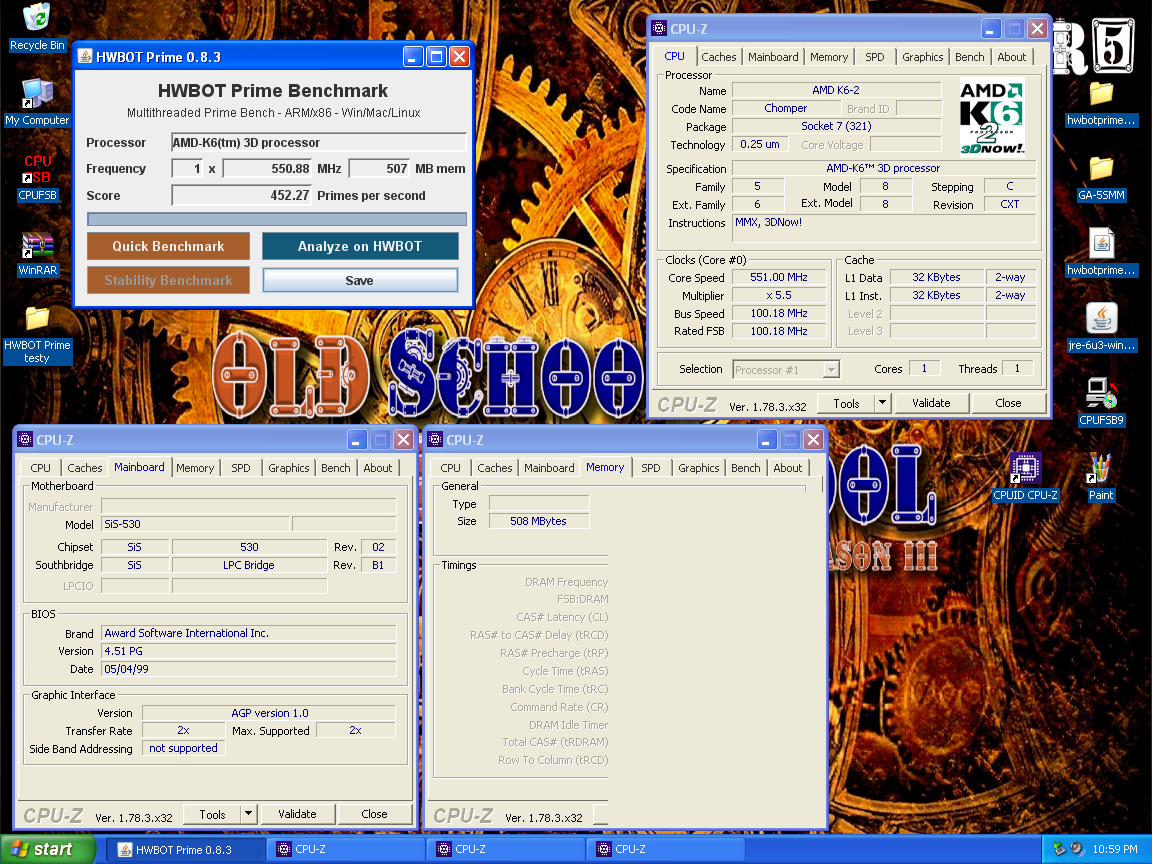Image resolution: width=1152 pixels, height=864 pixels.
Task: Open Bench tab in Memory CPU-Z window
Action: (746, 467)
